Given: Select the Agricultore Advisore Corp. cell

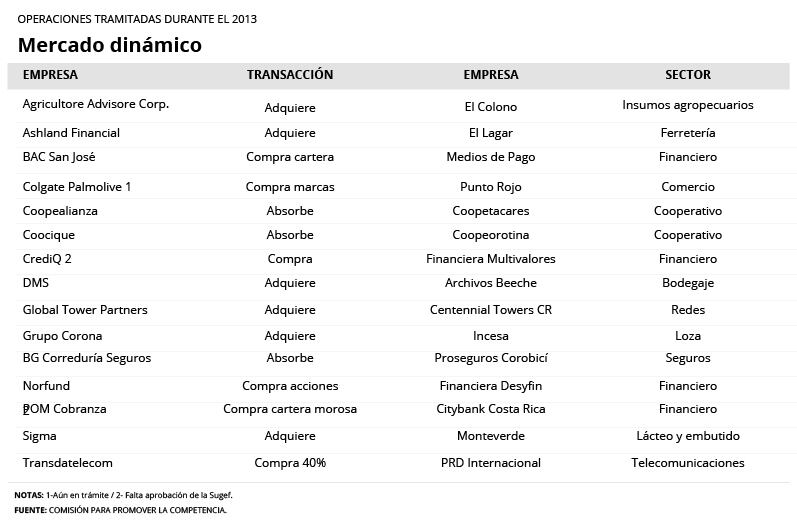Looking at the screenshot, I should point(96,104).
